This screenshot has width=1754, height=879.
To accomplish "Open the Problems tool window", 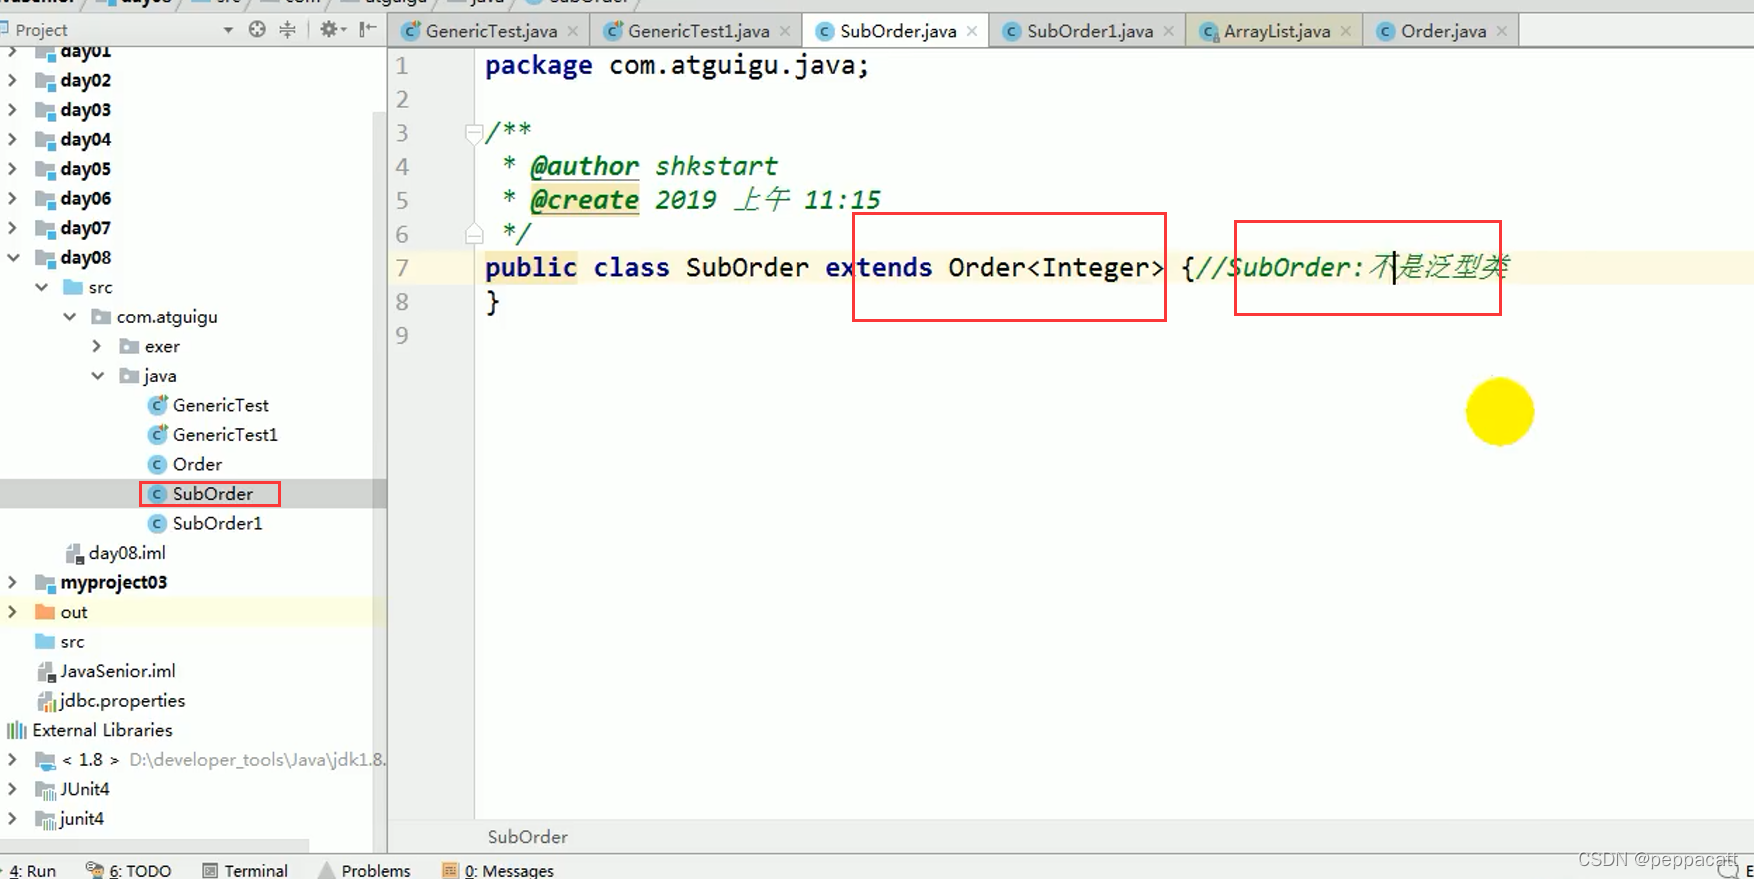I will click(x=364, y=870).
